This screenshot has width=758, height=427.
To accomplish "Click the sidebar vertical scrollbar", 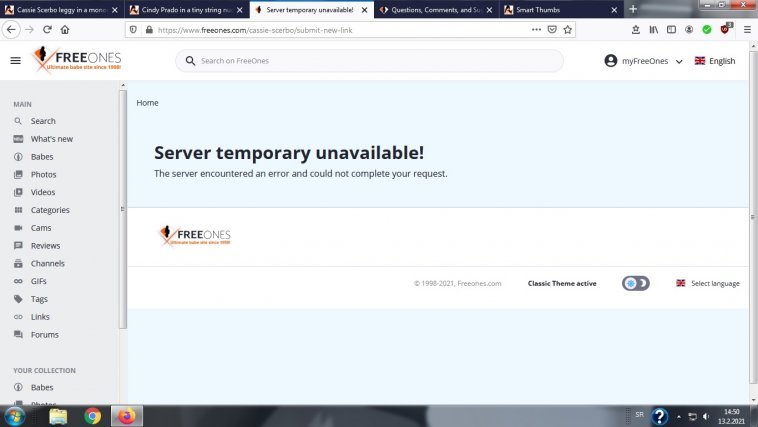I will [123, 208].
